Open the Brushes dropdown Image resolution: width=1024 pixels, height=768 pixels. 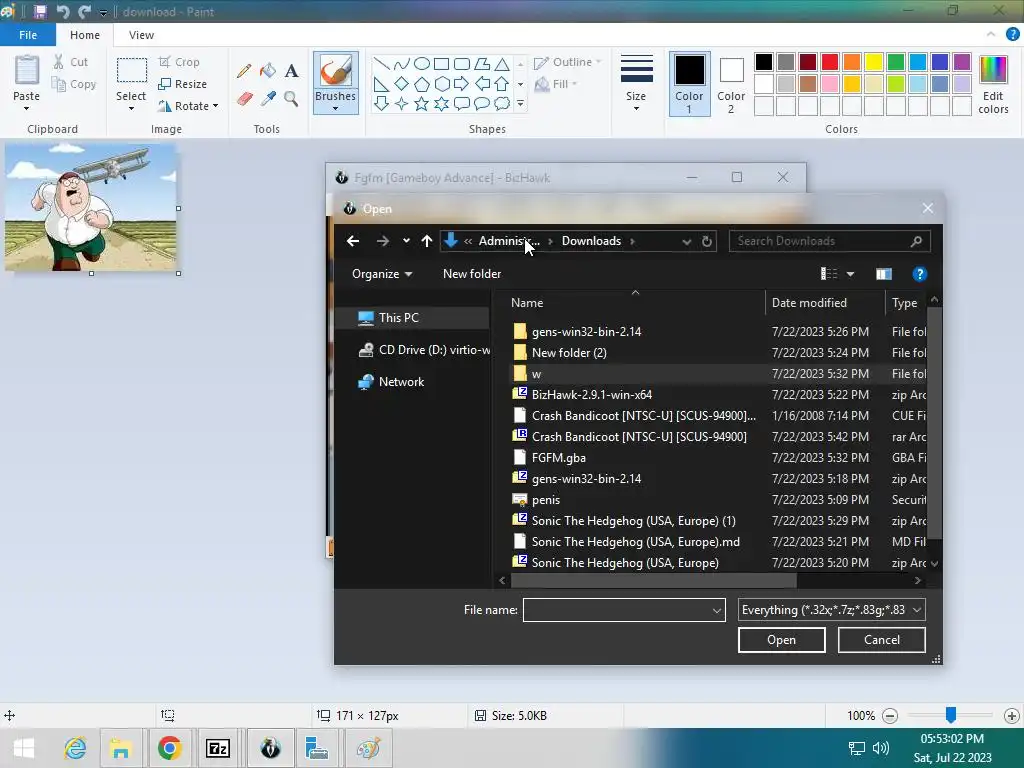pyautogui.click(x=335, y=108)
